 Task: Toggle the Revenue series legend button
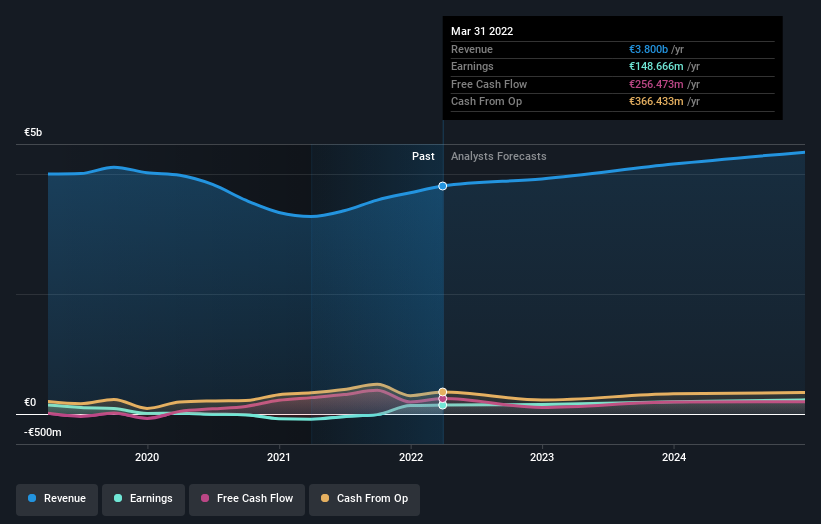pyautogui.click(x=57, y=499)
